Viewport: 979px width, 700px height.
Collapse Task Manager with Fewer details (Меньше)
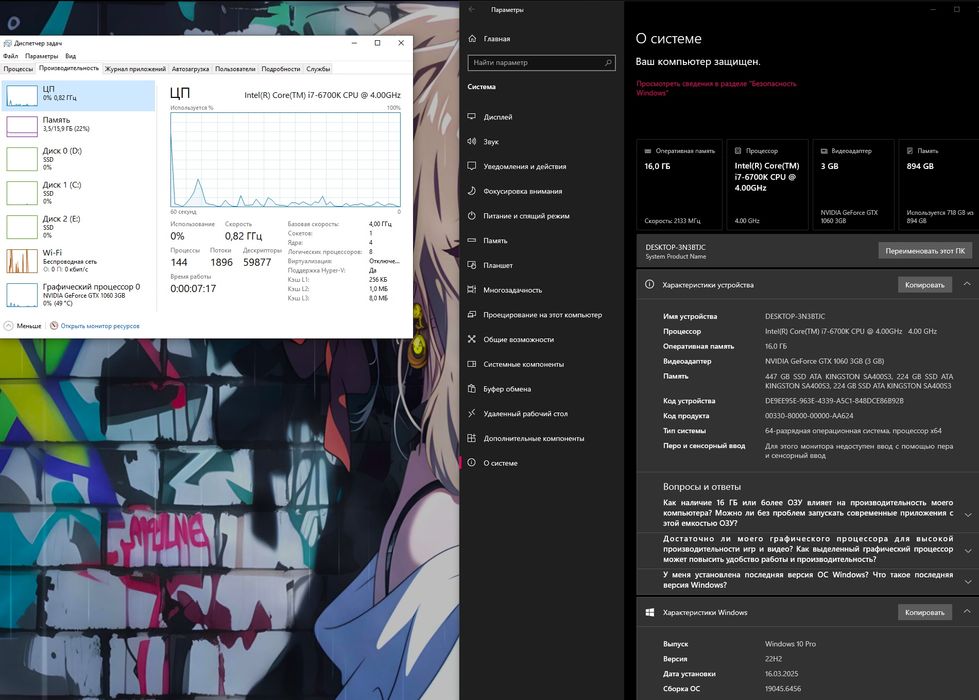point(22,326)
